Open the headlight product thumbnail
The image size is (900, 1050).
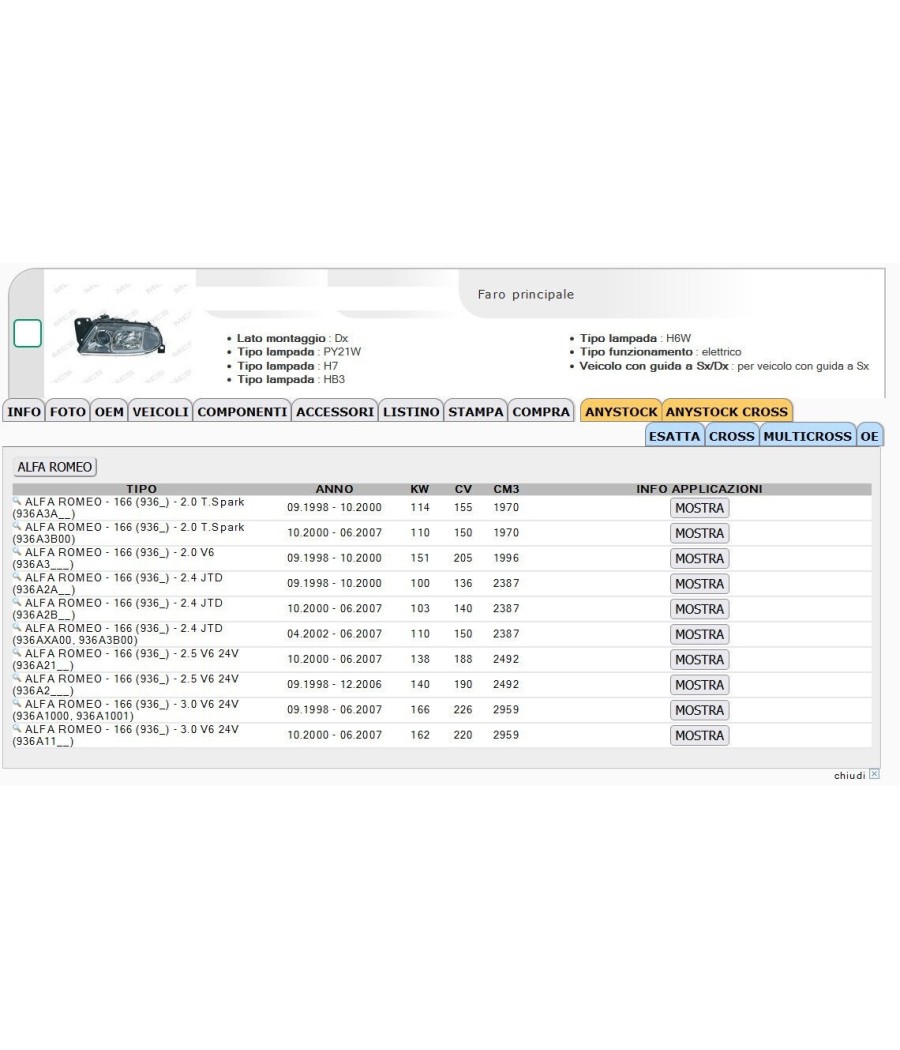tap(121, 334)
